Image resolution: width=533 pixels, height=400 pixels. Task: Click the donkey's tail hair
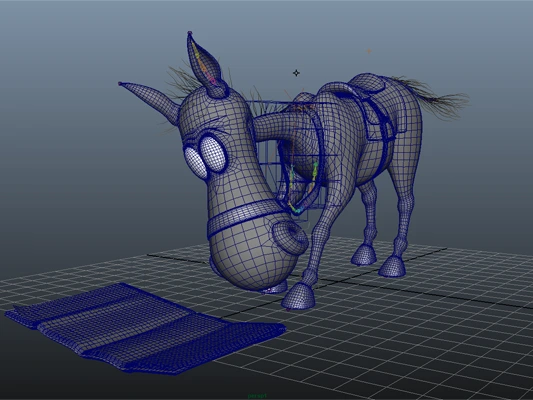click(x=433, y=96)
